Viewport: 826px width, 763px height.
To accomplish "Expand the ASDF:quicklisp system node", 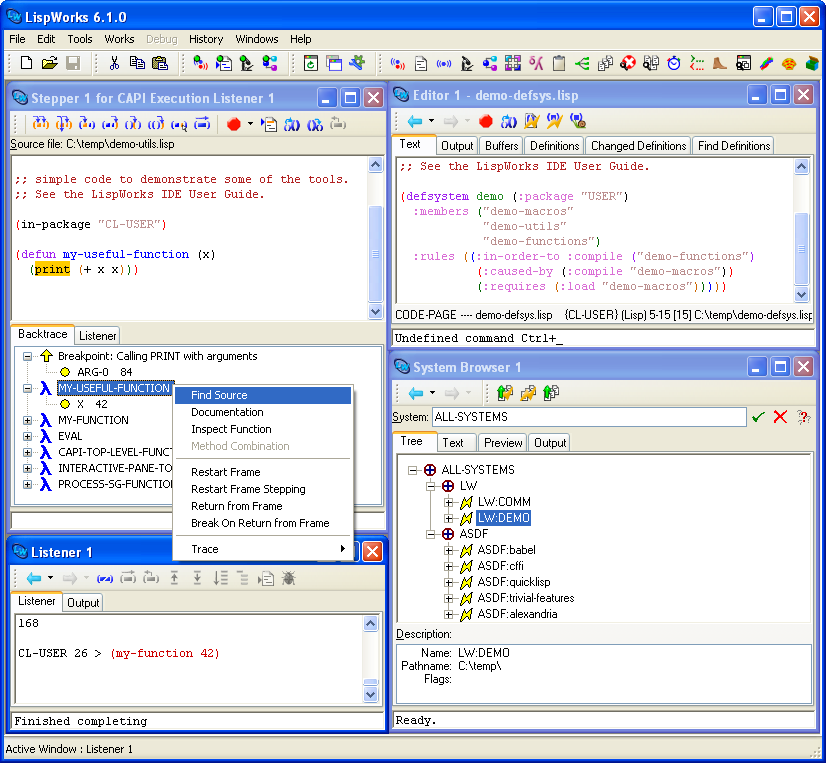I will (449, 582).
